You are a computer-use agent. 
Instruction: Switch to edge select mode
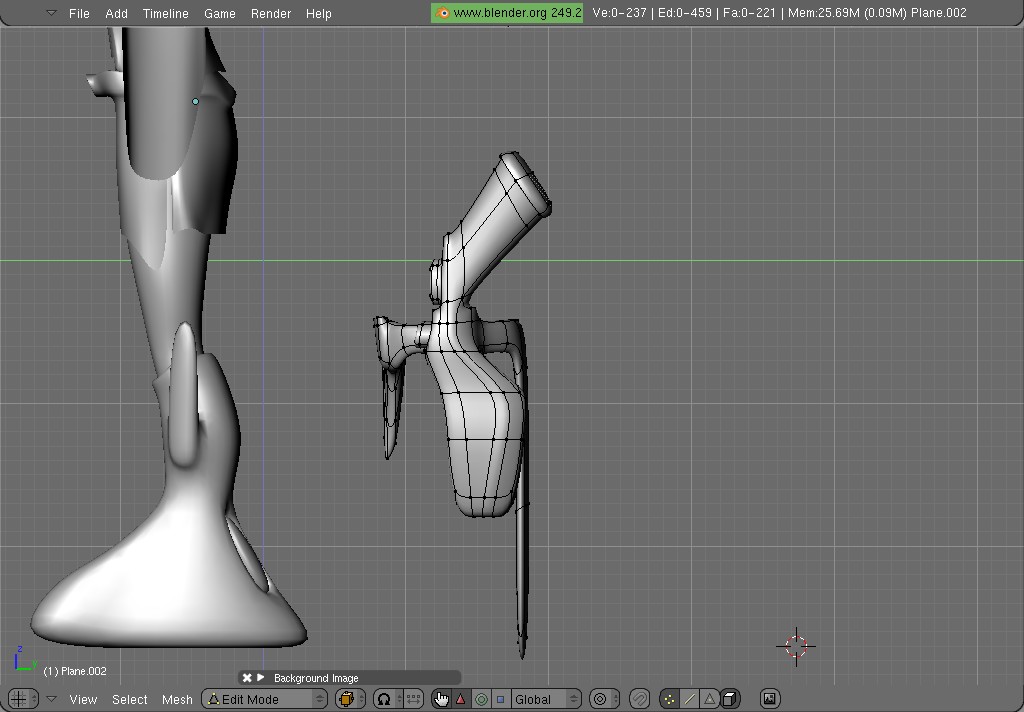point(690,699)
